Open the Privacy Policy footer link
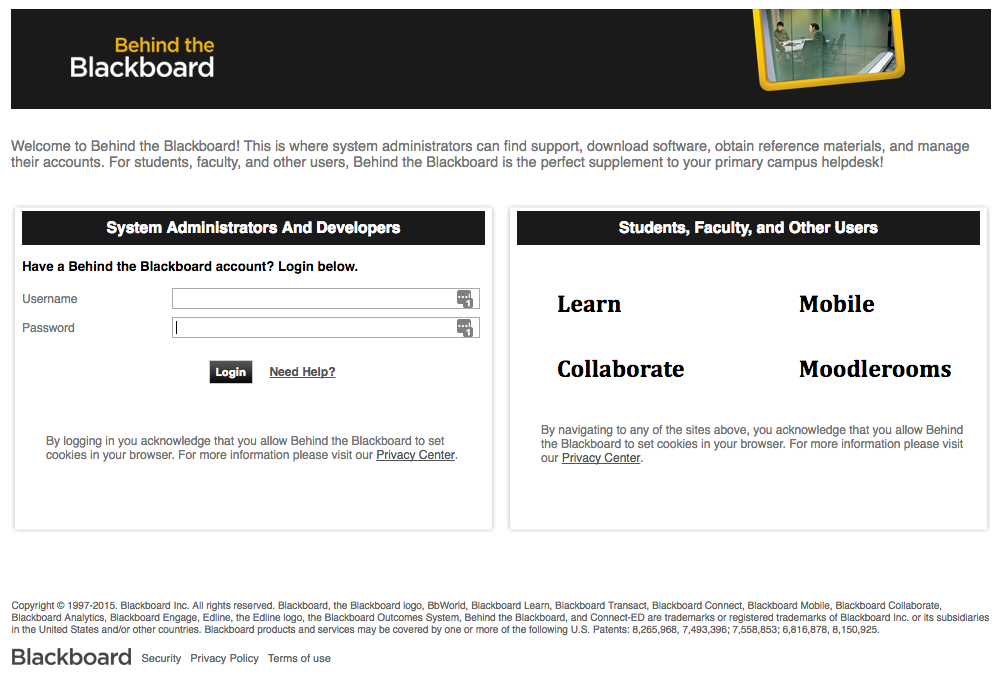 tap(225, 658)
